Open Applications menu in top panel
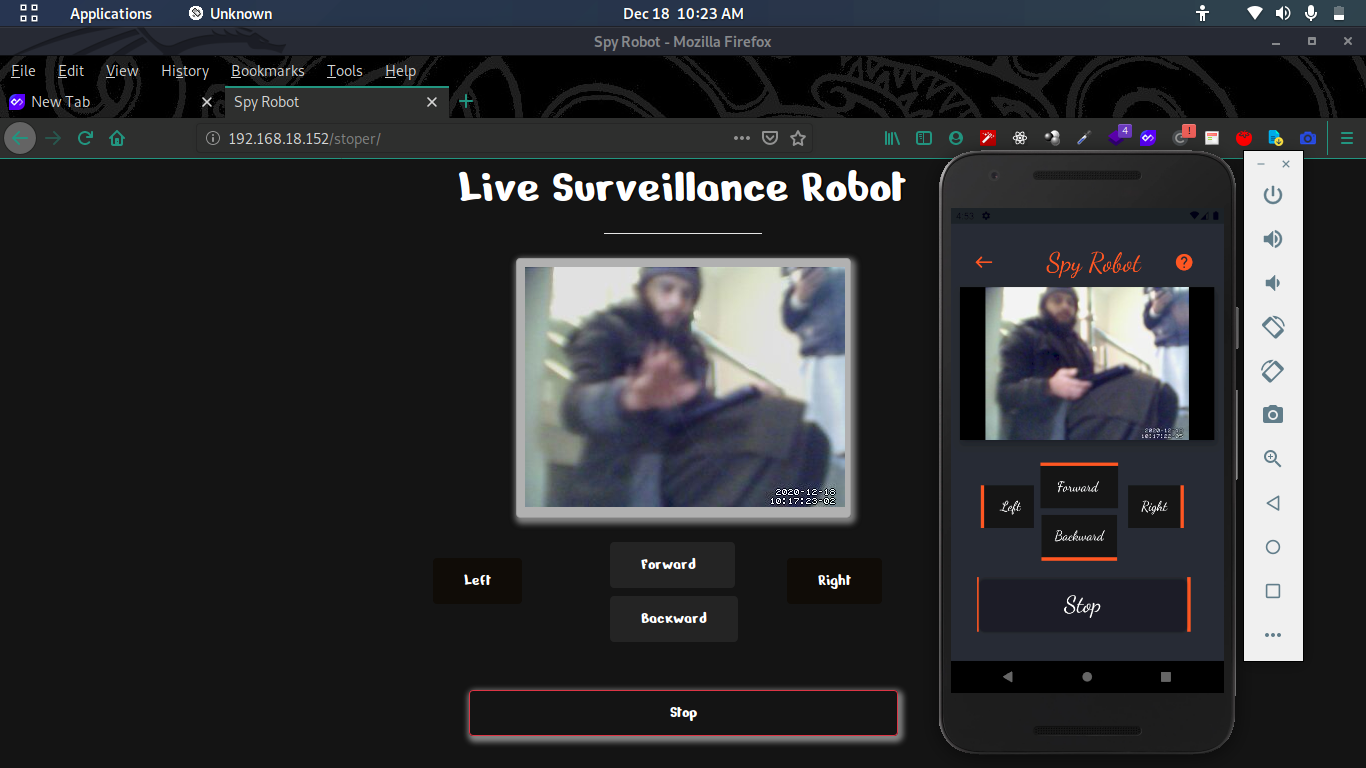Image resolution: width=1366 pixels, height=768 pixels. [111, 14]
